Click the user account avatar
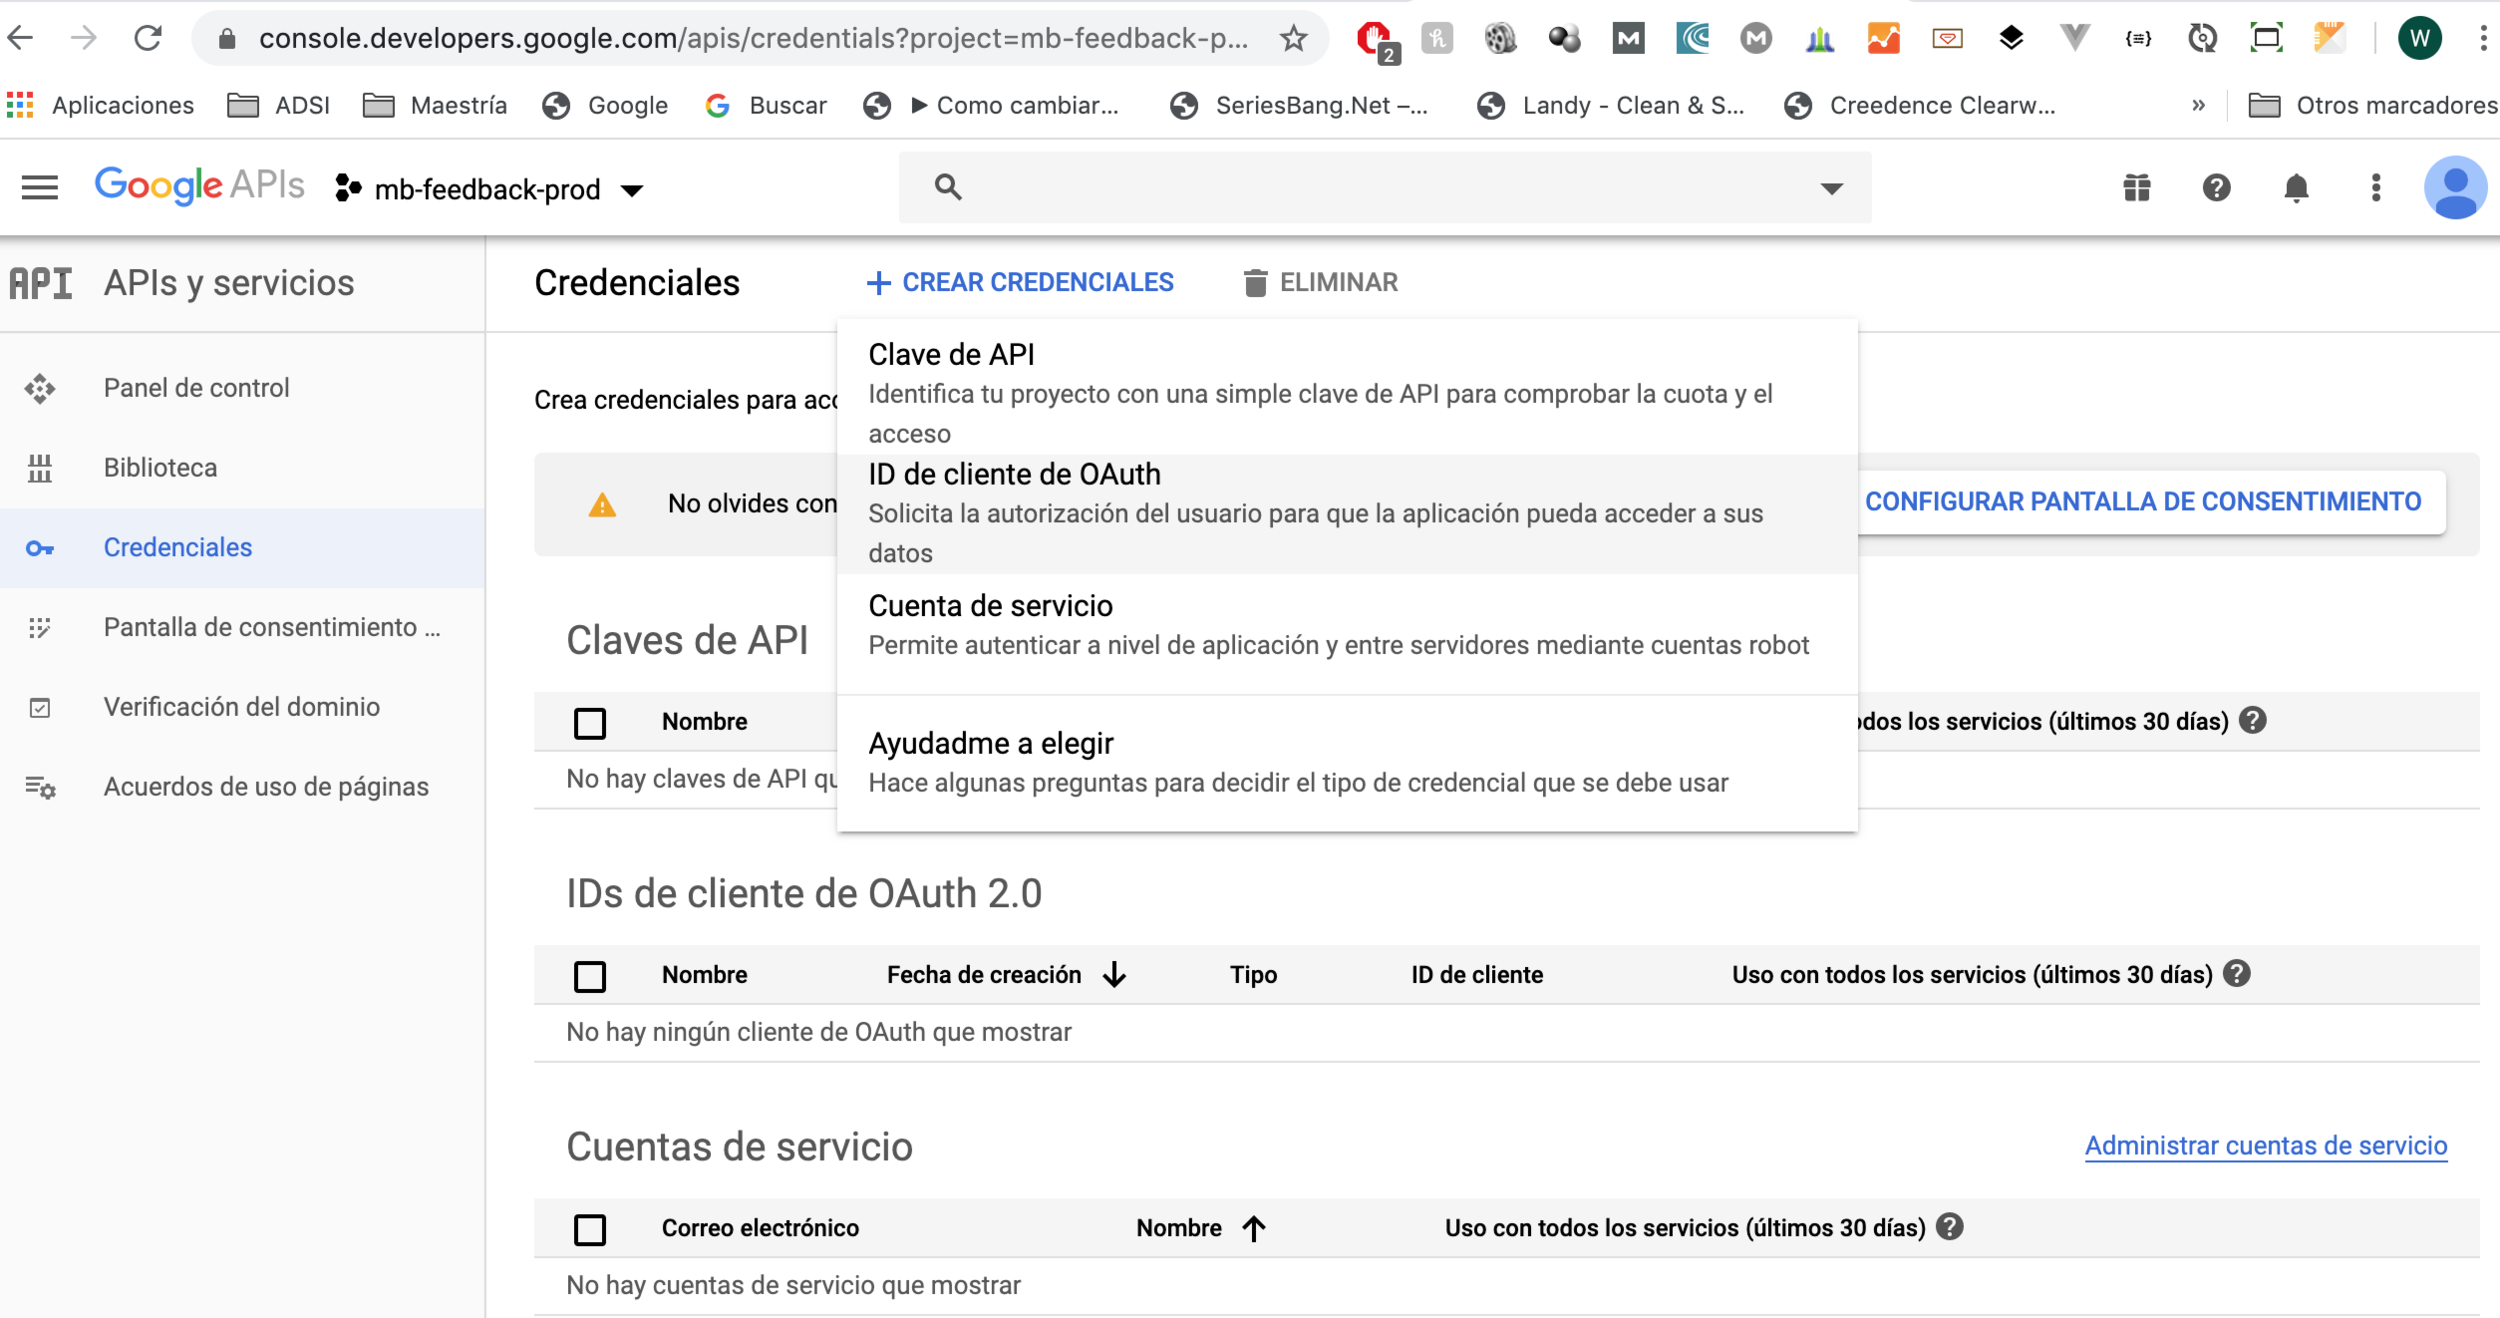 [x=2455, y=188]
